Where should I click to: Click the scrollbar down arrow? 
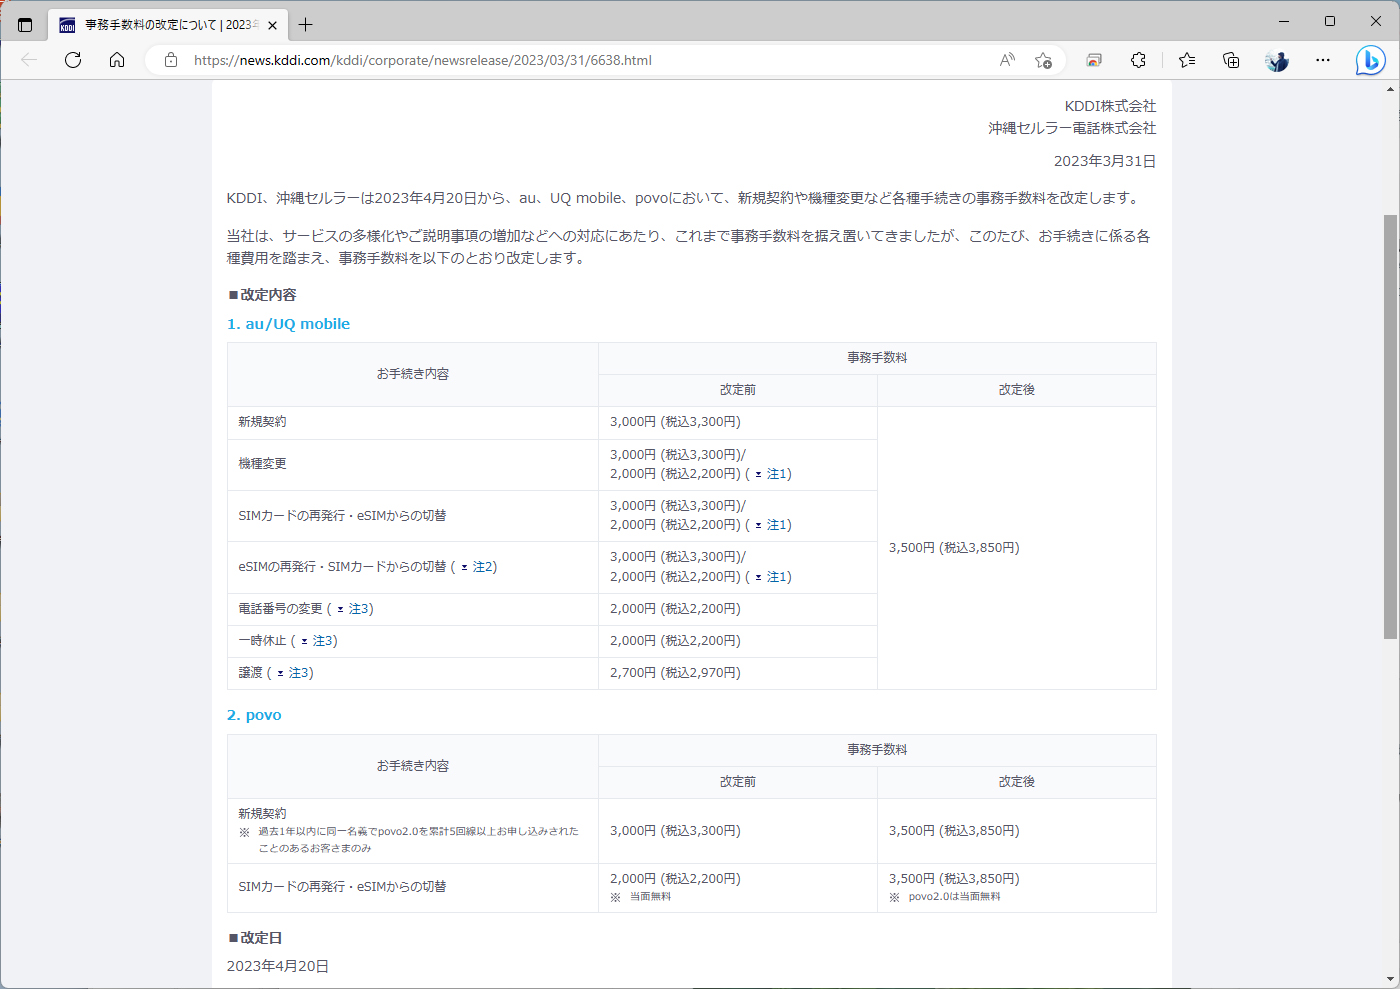pyautogui.click(x=1390, y=979)
